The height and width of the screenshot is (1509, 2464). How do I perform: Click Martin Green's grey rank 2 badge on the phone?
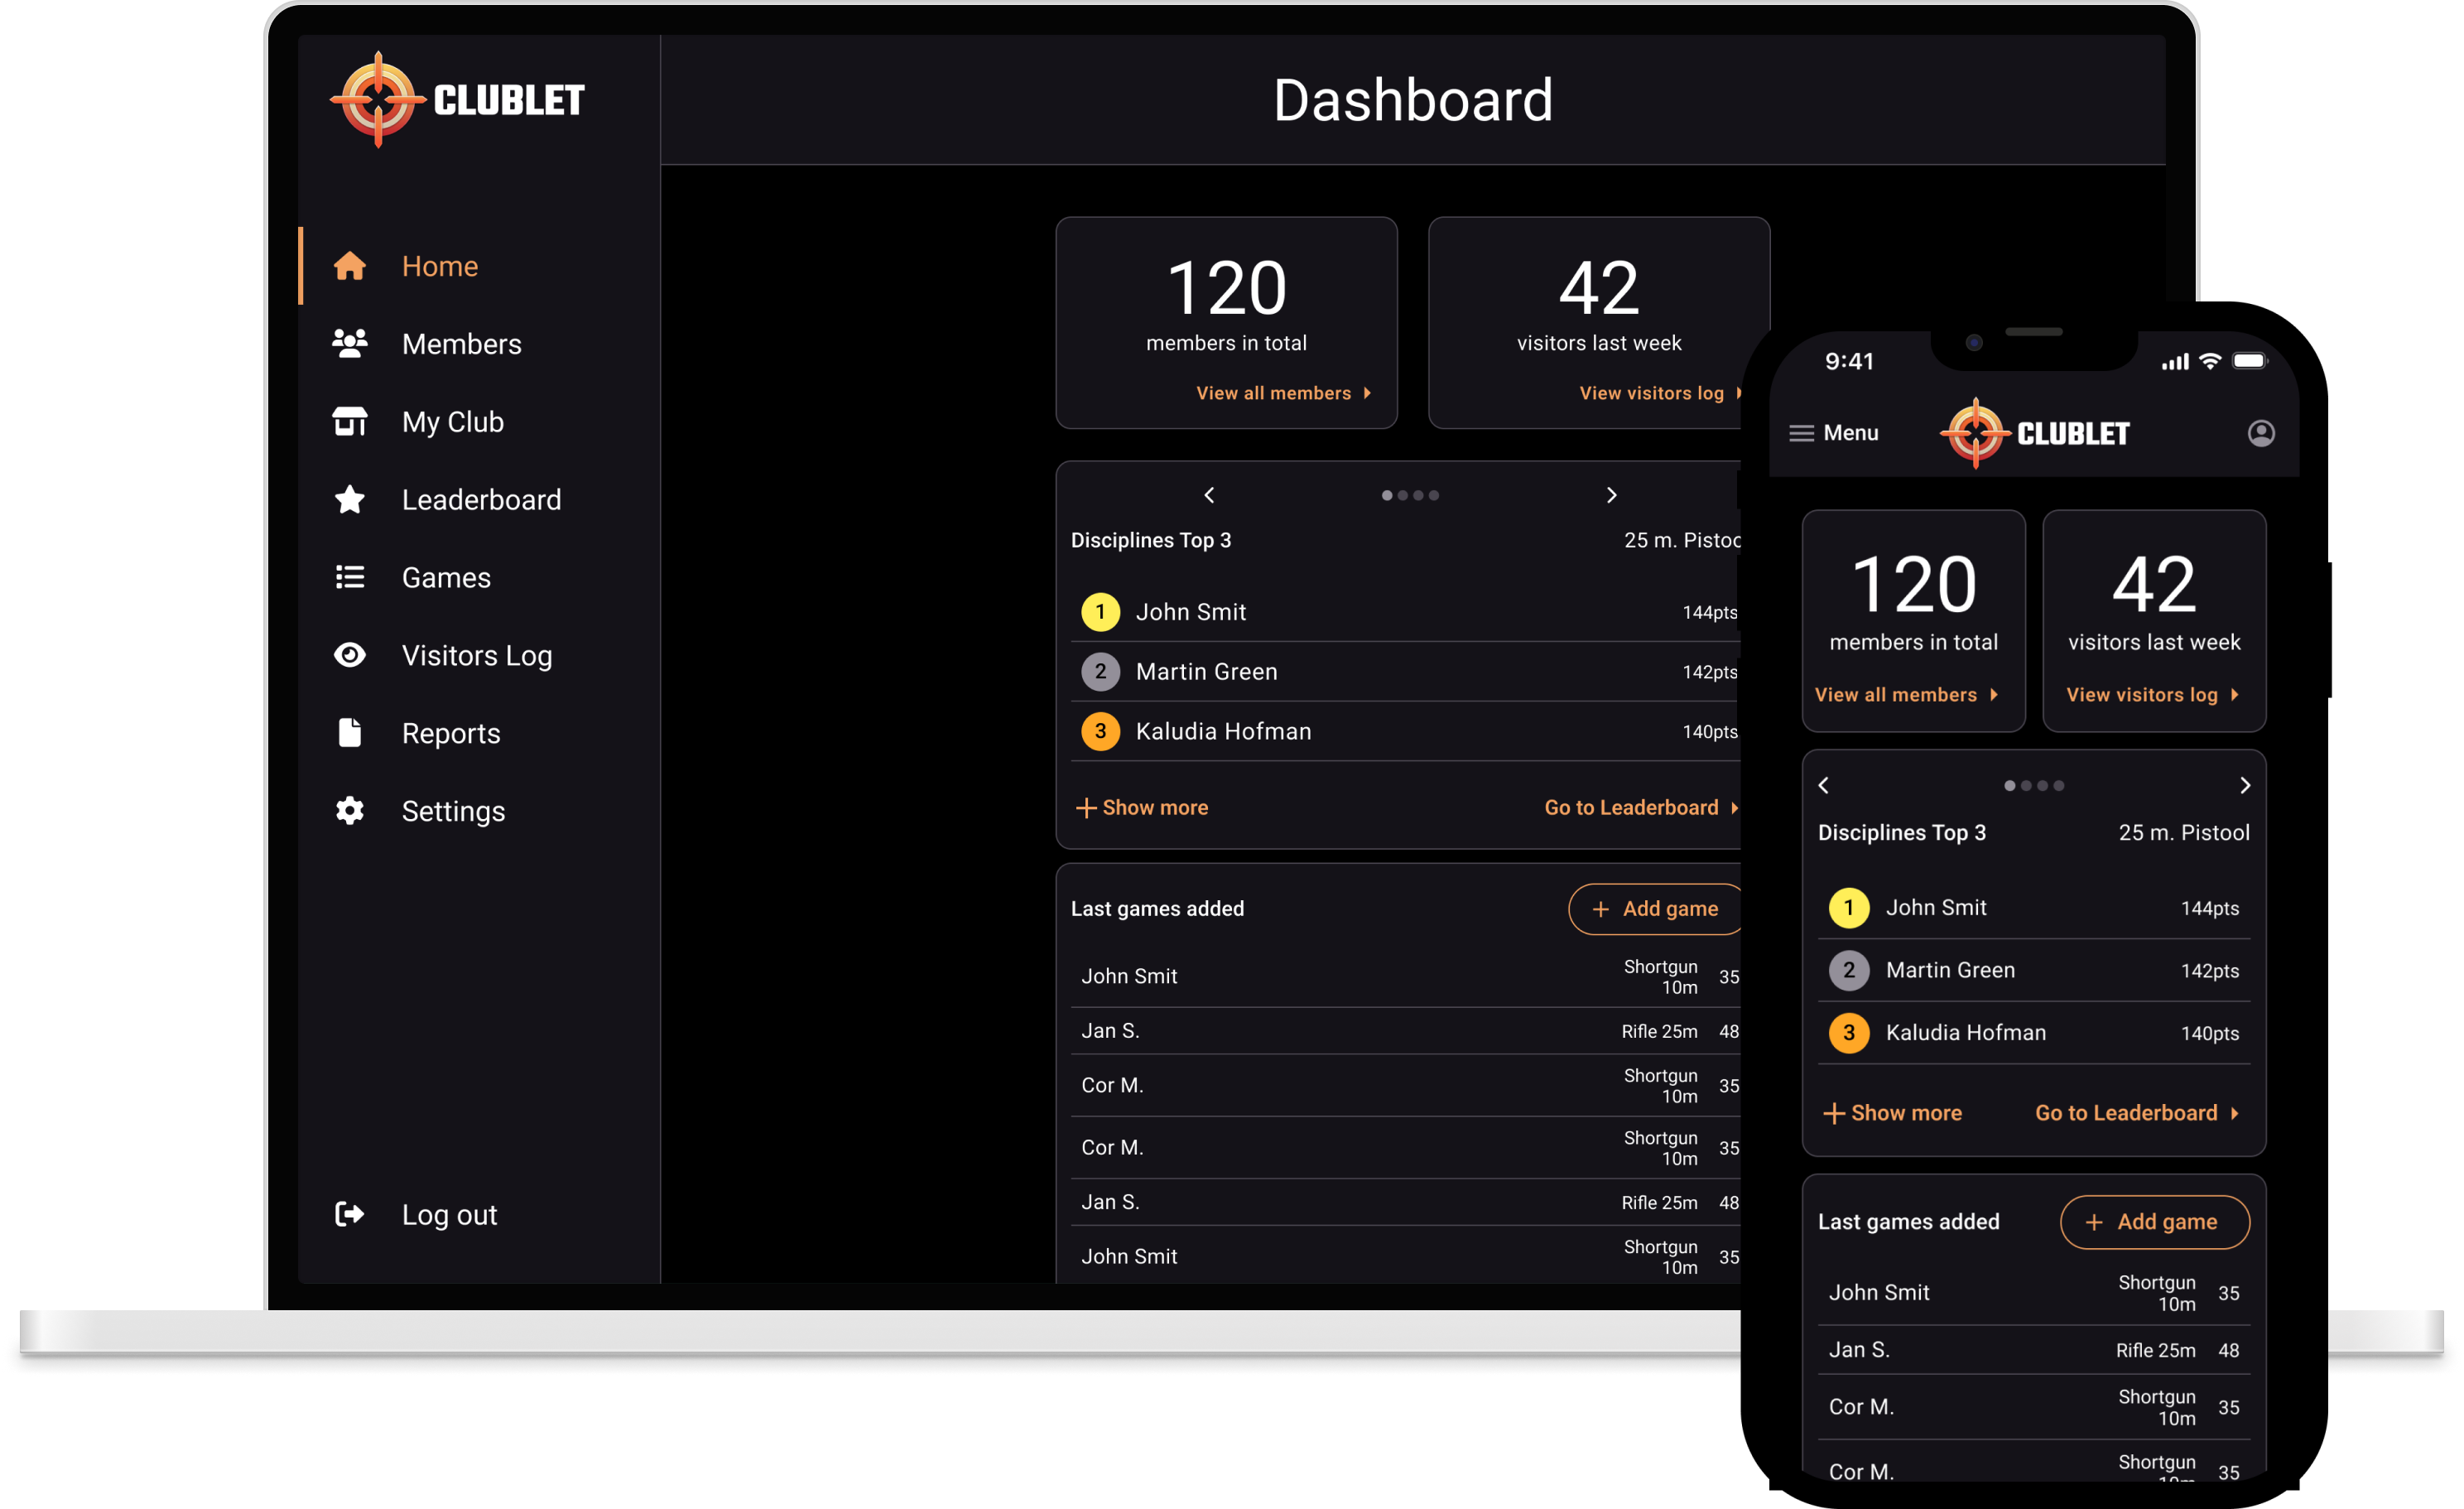[1849, 970]
